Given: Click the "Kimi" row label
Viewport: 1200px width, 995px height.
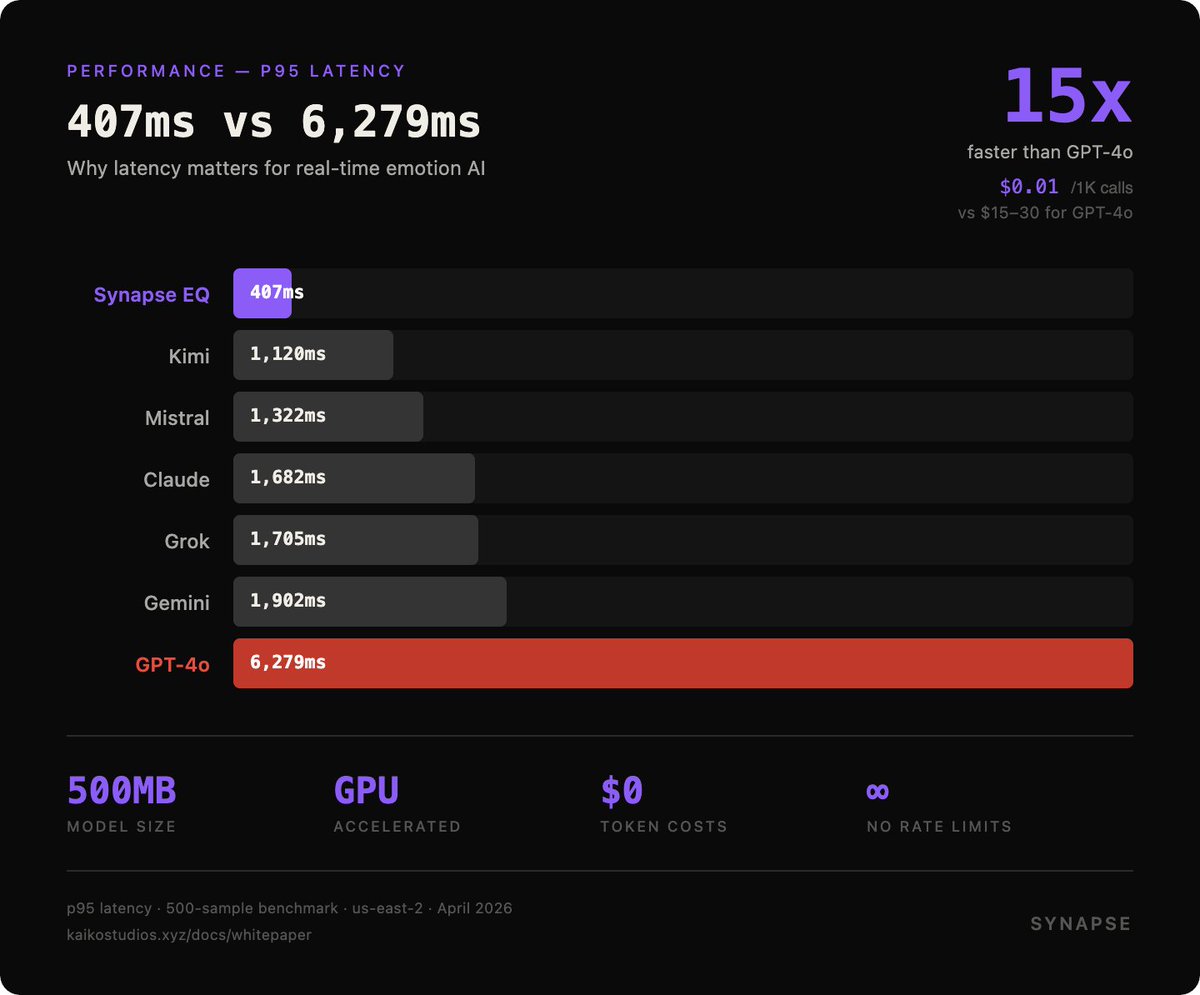Looking at the screenshot, I should coord(189,356).
